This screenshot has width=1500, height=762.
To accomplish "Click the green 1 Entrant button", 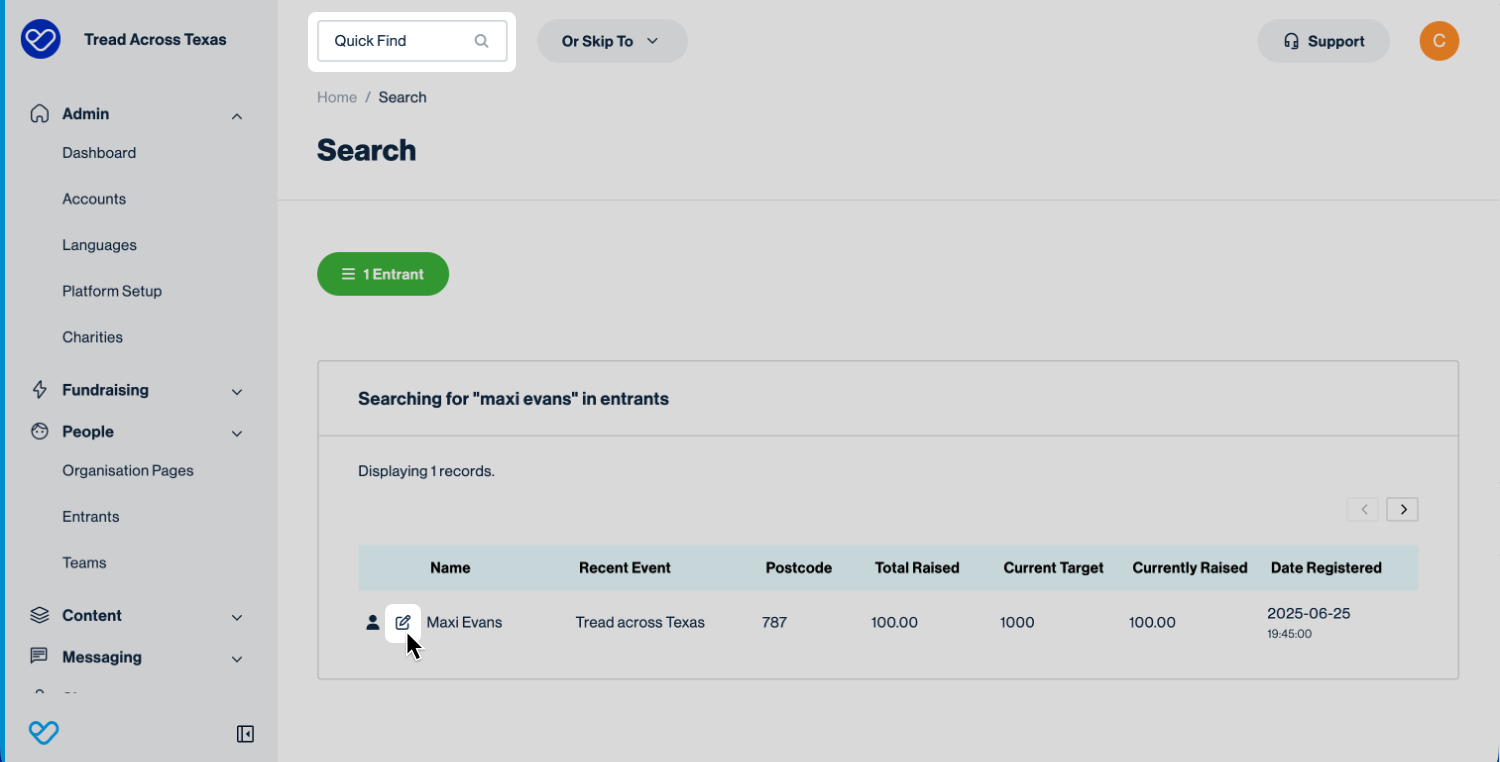I will (x=383, y=274).
